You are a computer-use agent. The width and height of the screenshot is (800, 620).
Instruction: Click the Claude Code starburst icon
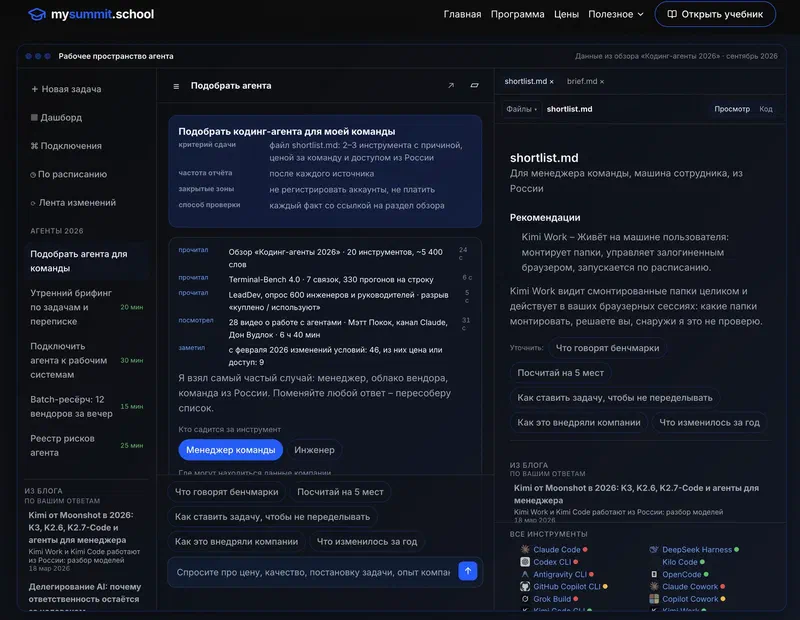(x=525, y=550)
